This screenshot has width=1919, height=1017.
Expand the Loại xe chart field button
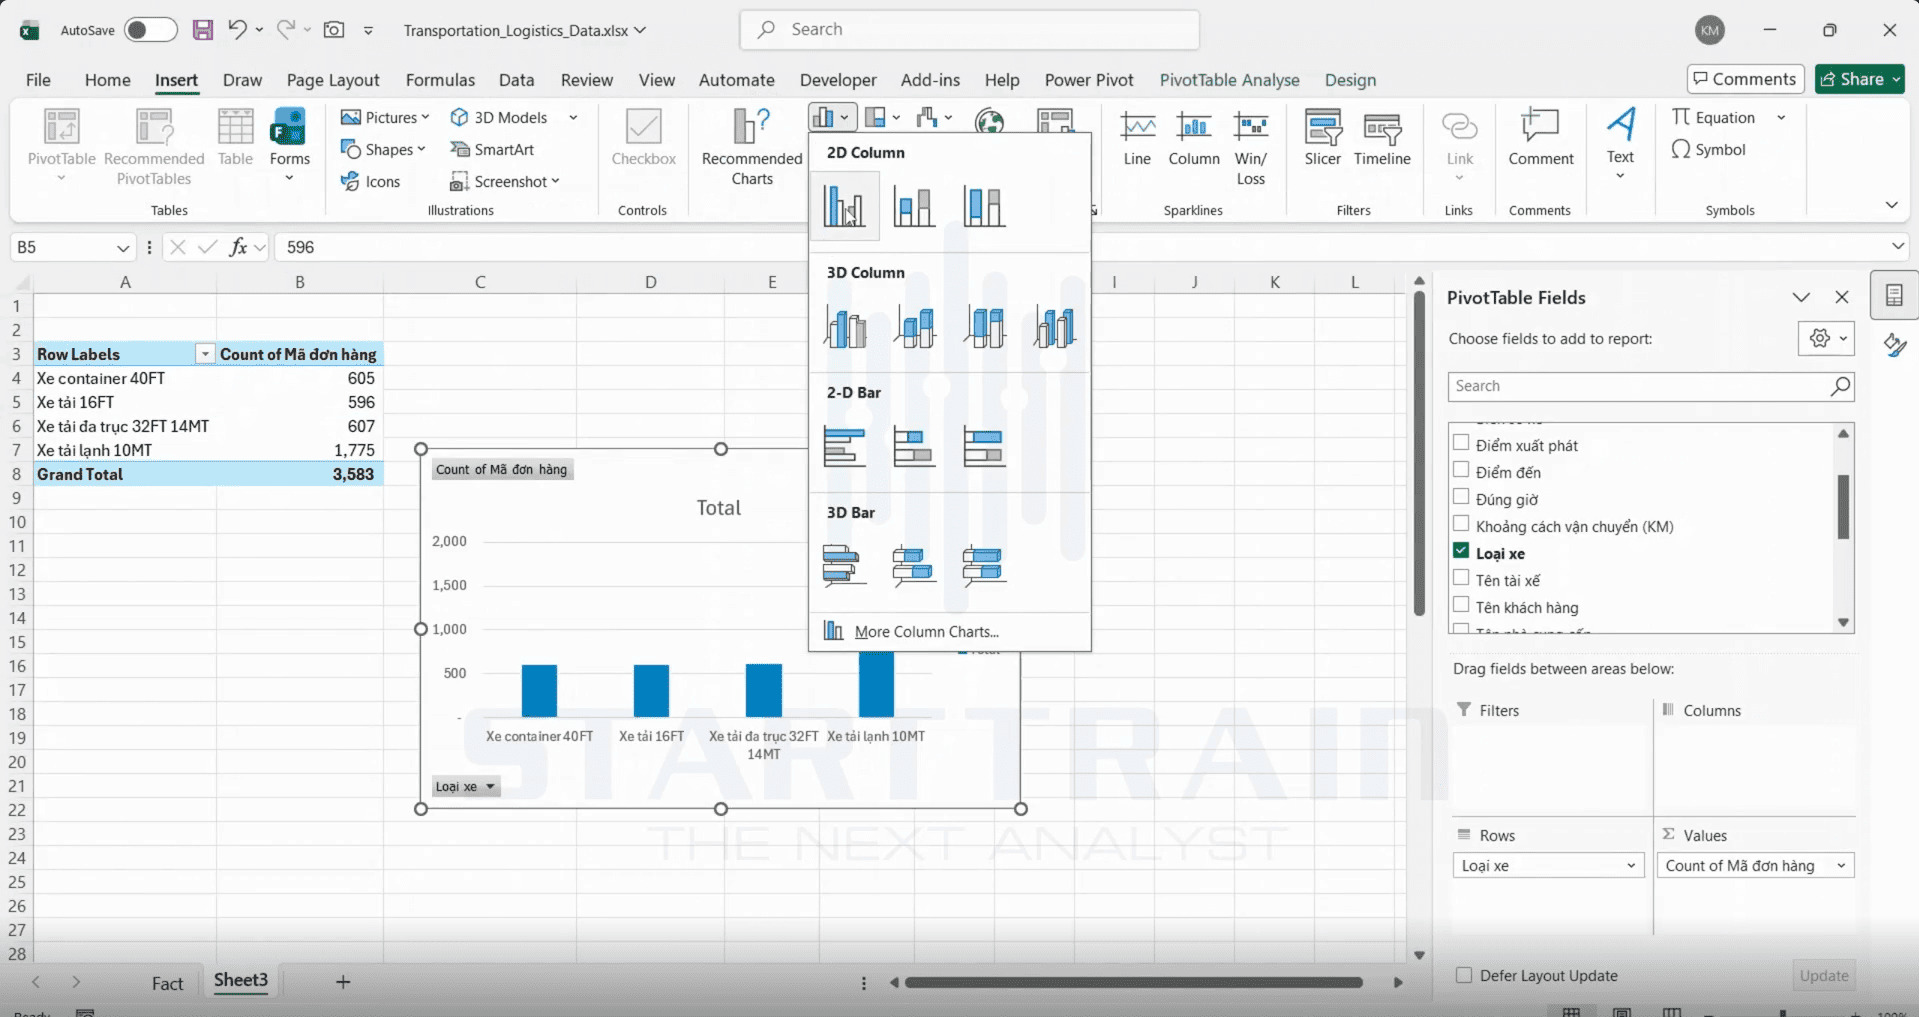tap(465, 787)
